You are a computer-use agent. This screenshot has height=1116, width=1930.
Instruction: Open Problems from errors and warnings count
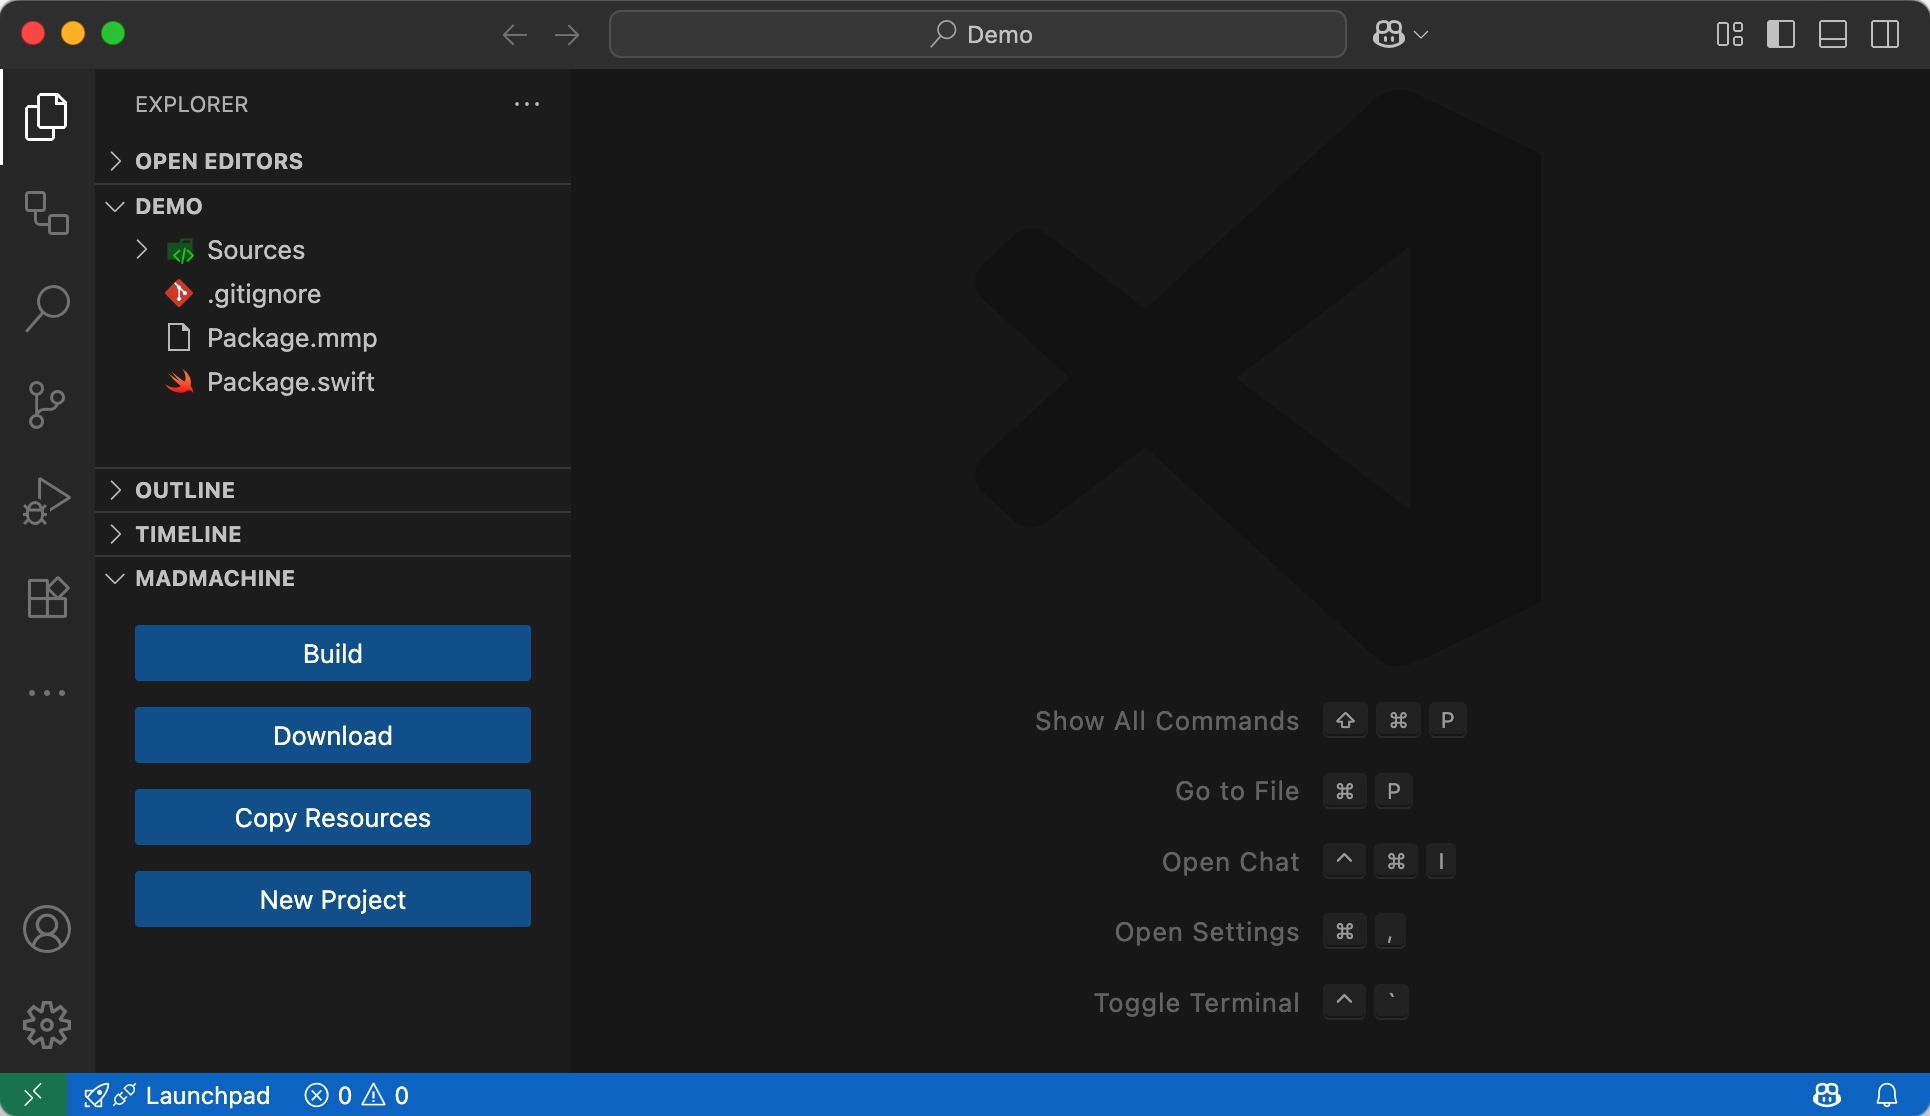click(x=357, y=1095)
